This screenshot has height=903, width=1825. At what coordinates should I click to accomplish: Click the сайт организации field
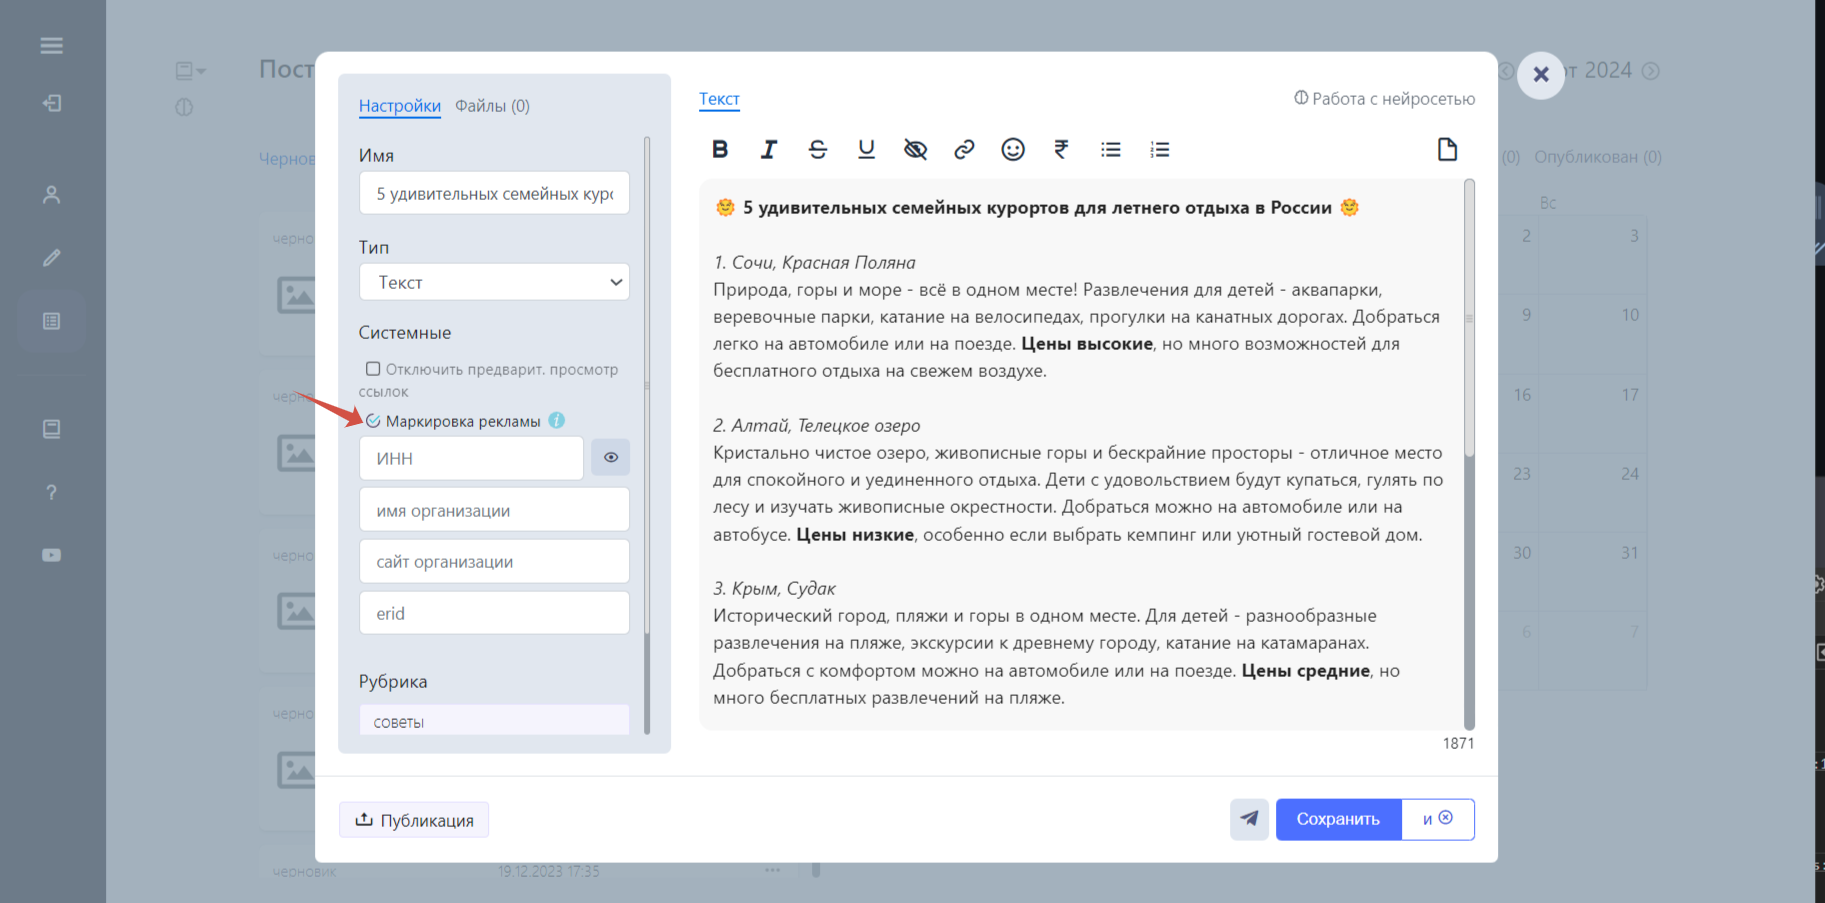click(494, 562)
